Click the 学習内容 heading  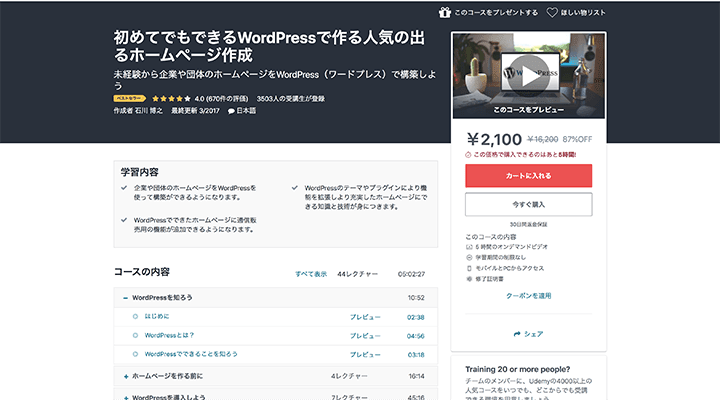(140, 172)
